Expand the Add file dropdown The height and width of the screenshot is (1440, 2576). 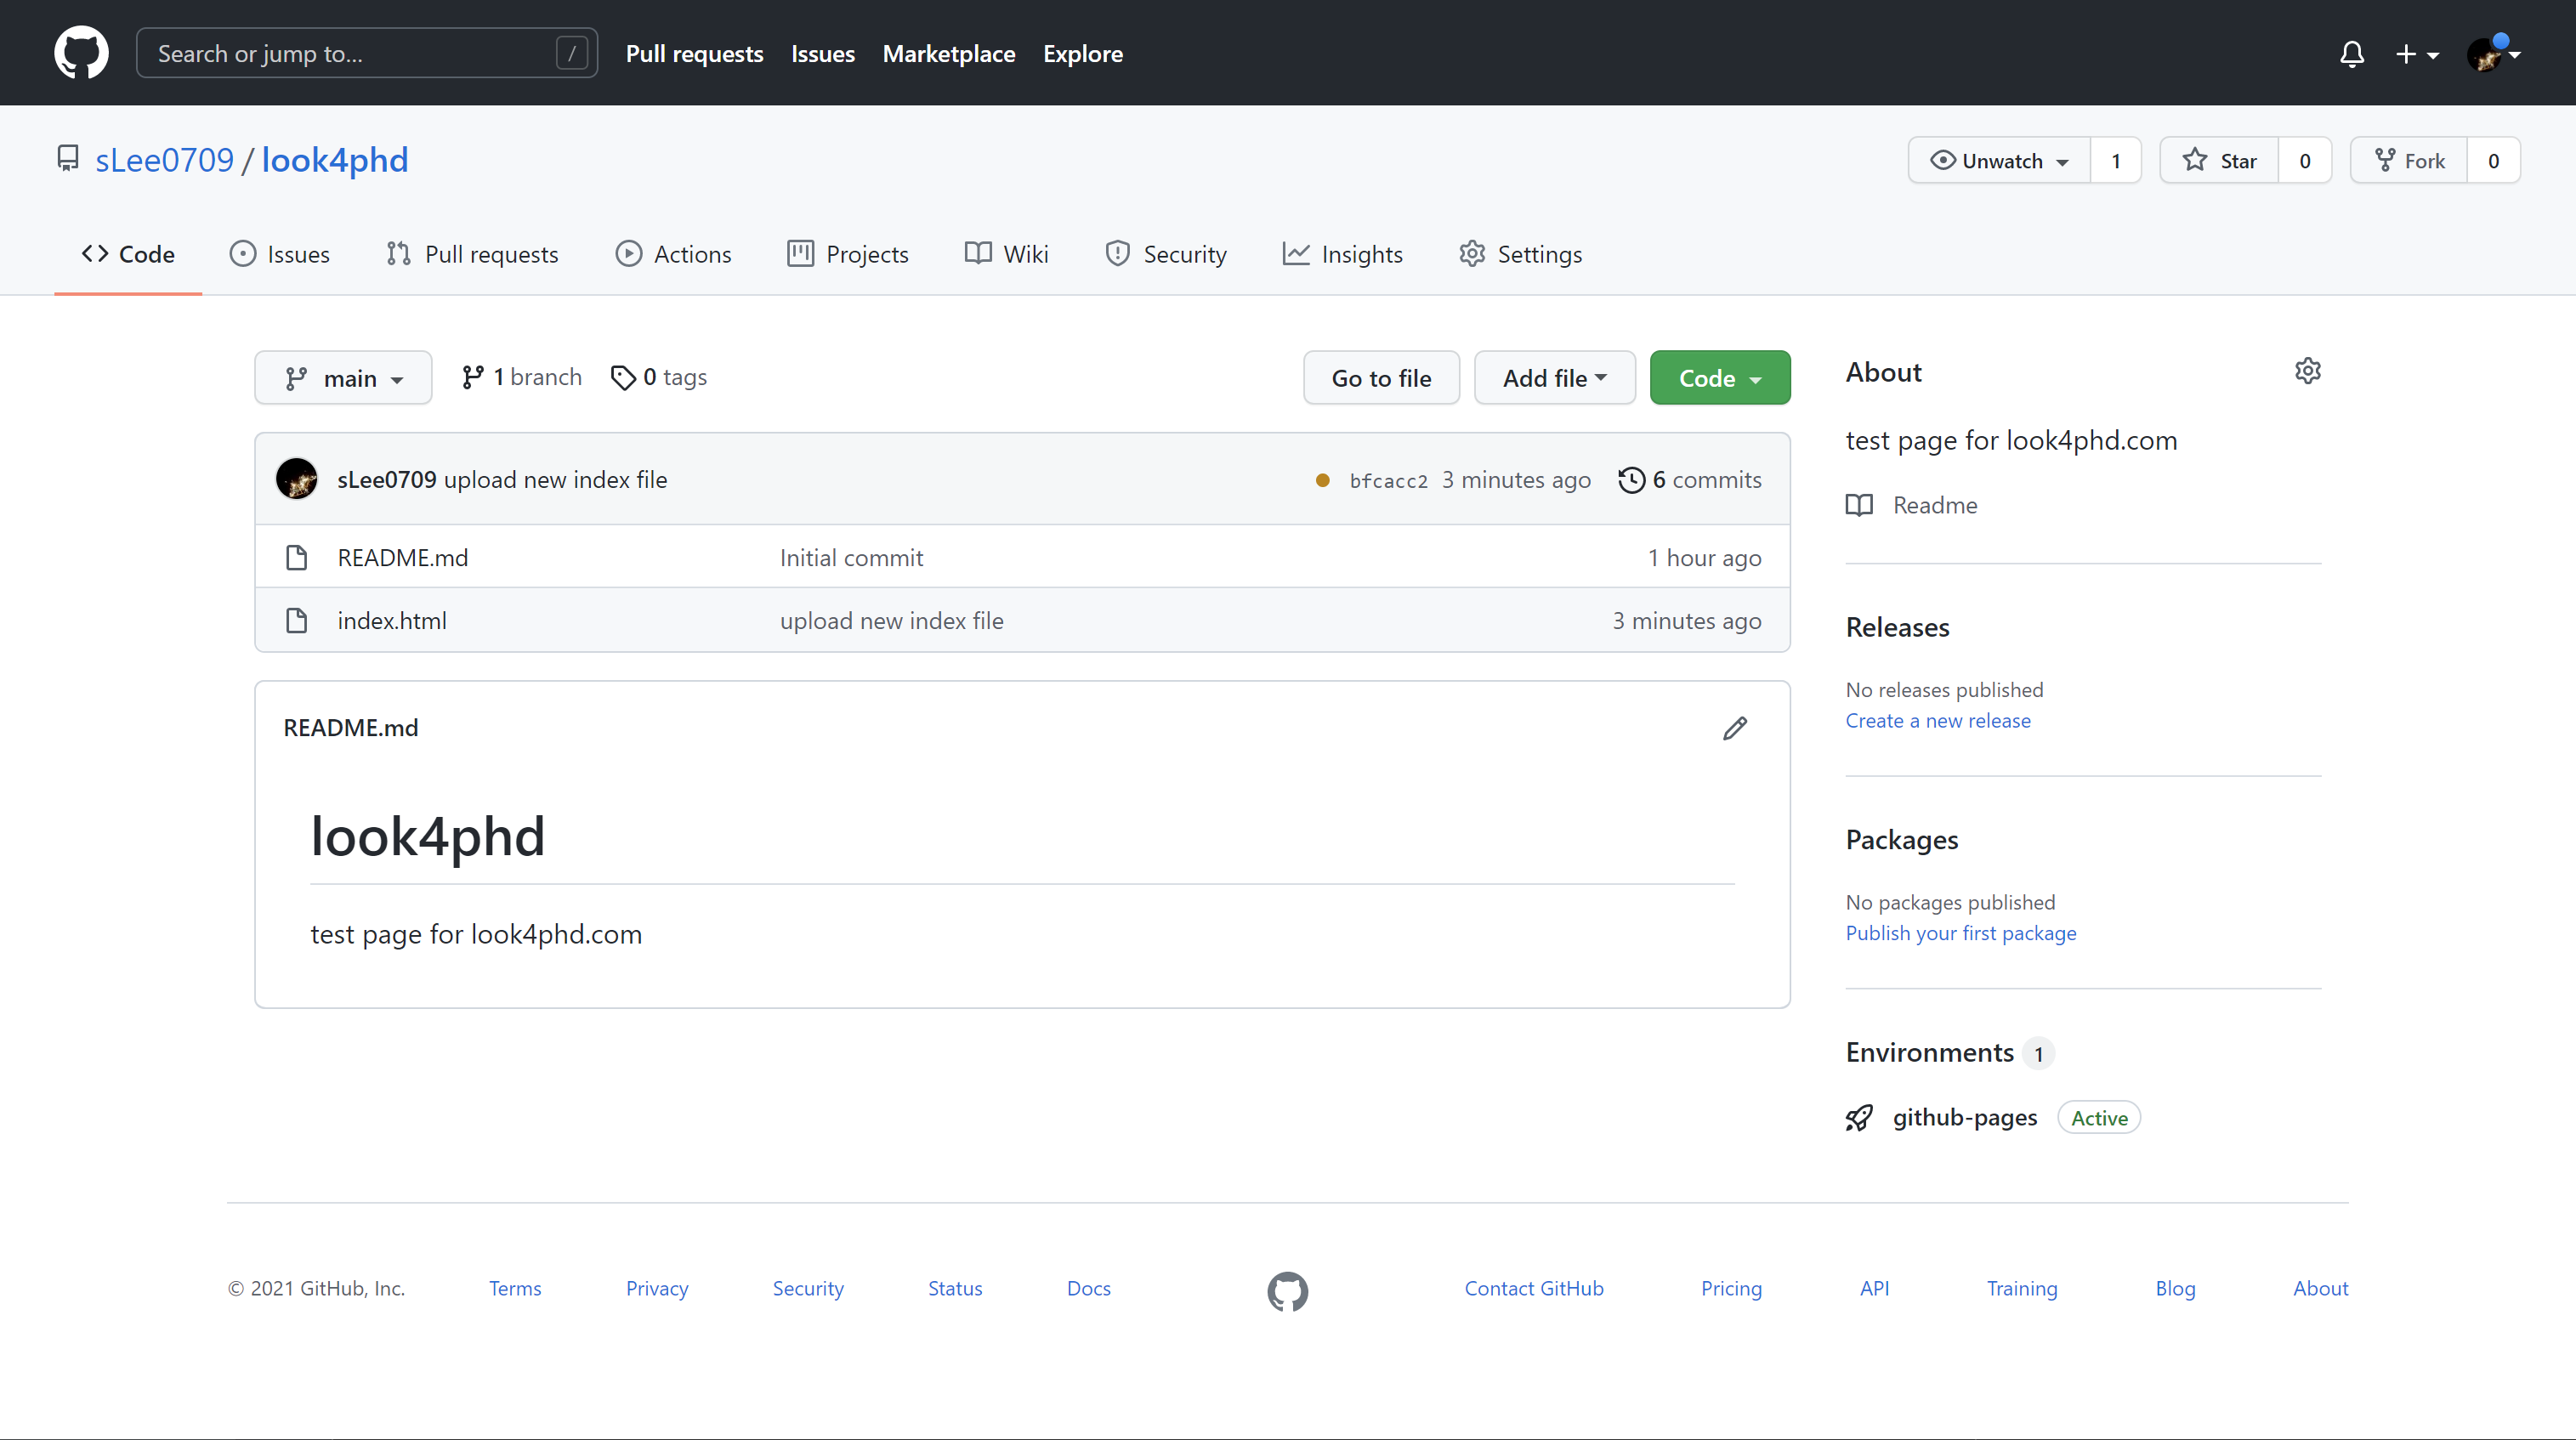click(1554, 378)
